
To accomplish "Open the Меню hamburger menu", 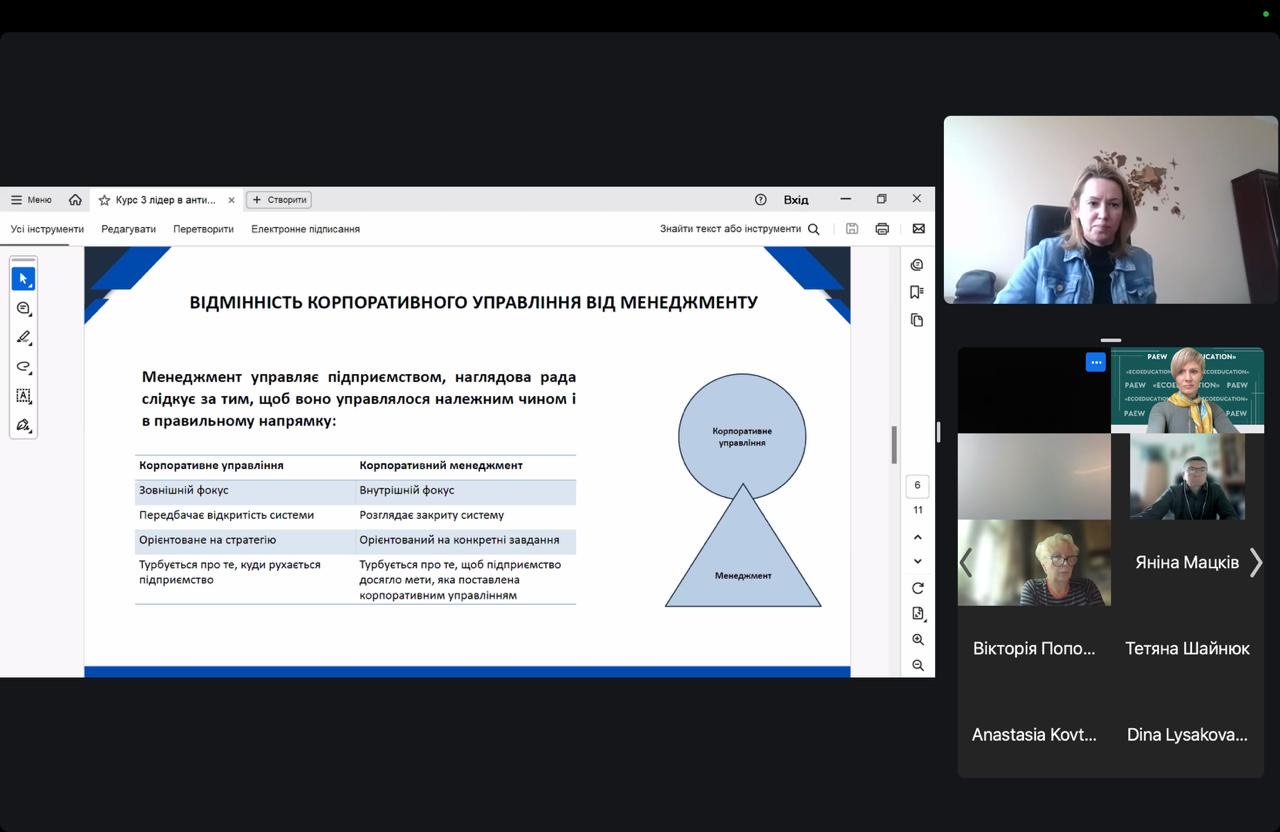I will click(31, 200).
